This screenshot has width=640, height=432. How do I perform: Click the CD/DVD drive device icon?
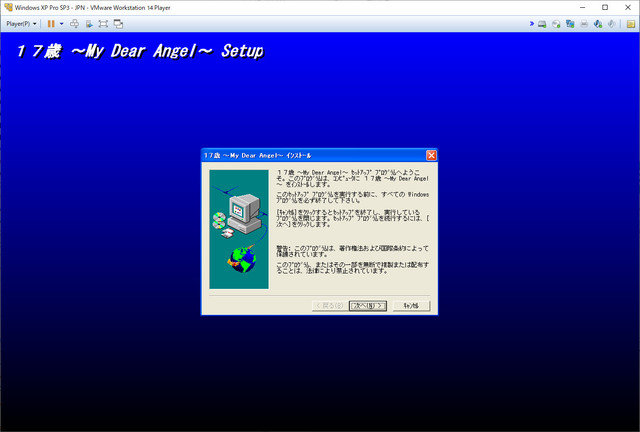556,24
